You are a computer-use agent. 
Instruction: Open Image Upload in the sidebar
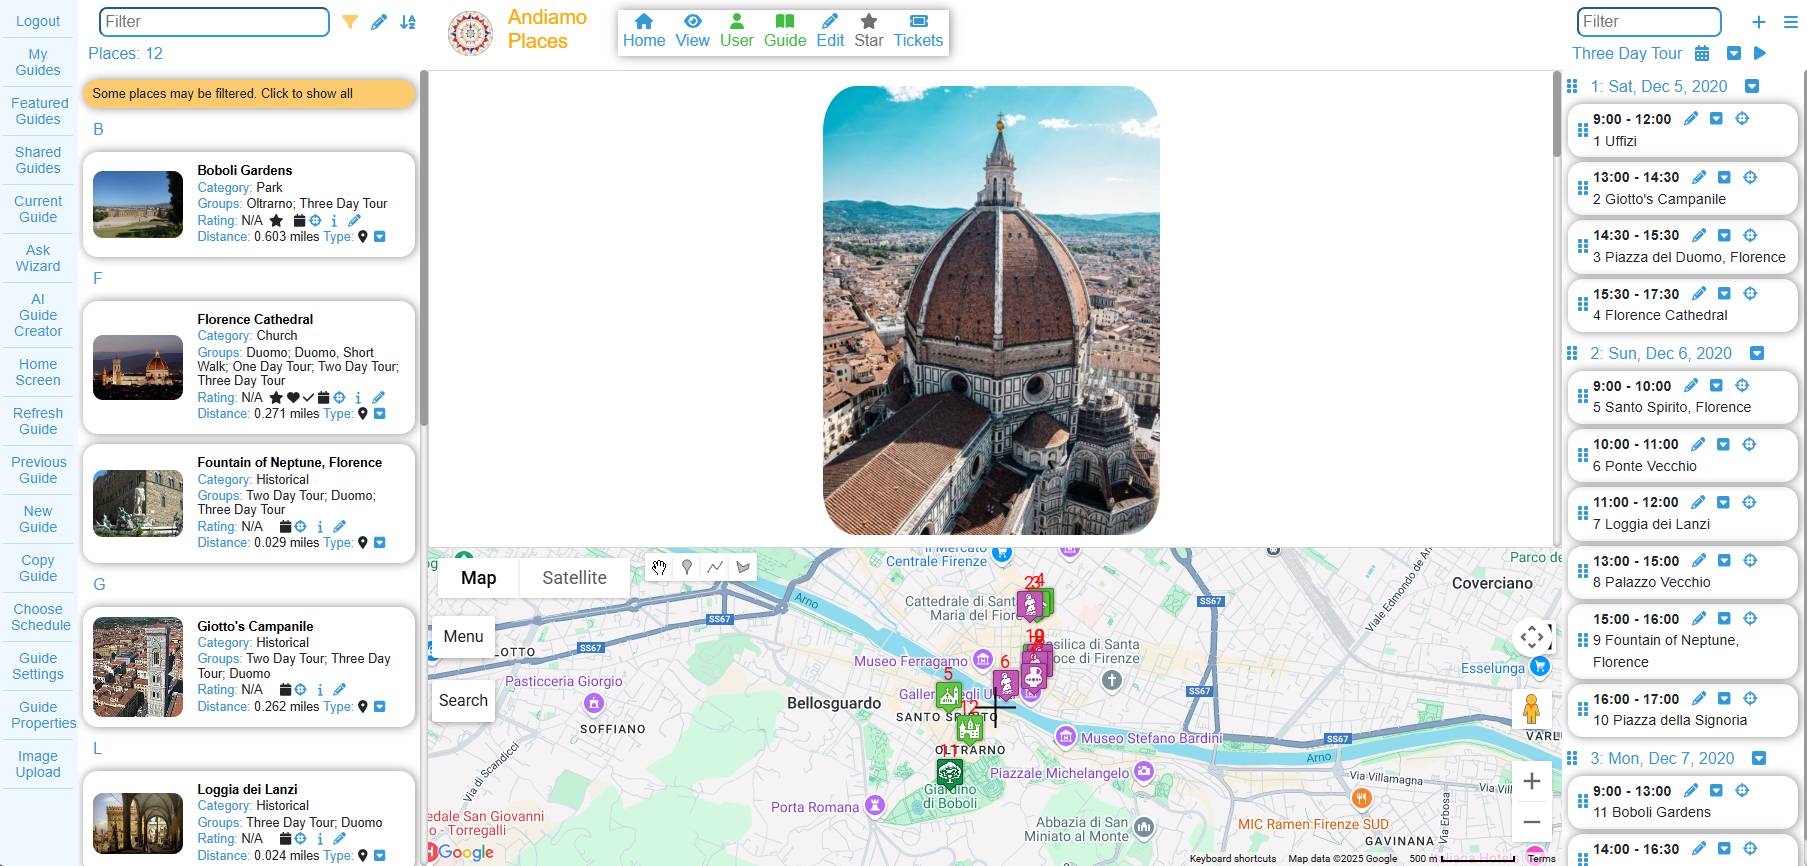(x=38, y=764)
